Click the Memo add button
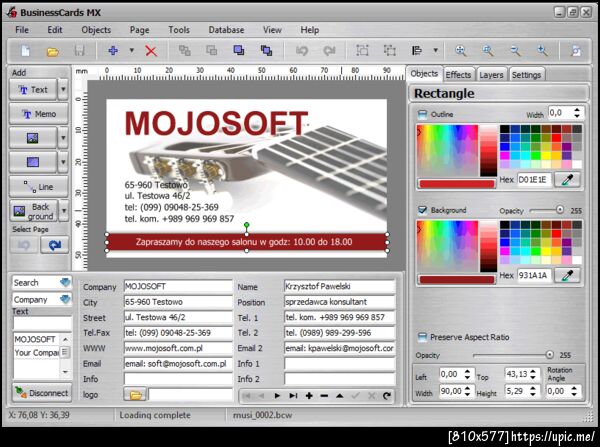 click(39, 114)
